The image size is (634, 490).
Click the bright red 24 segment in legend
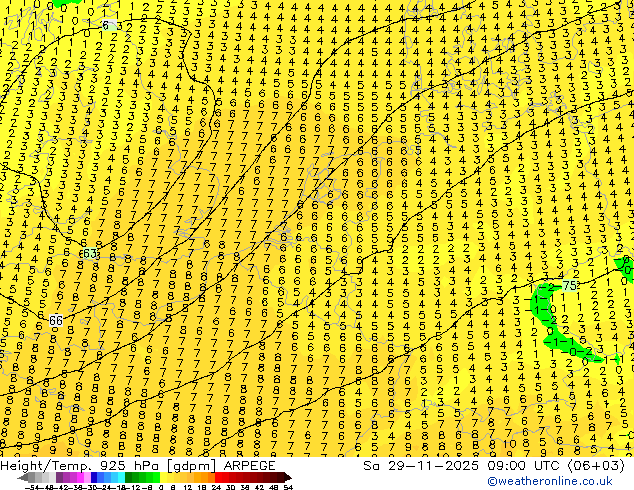(x=218, y=478)
